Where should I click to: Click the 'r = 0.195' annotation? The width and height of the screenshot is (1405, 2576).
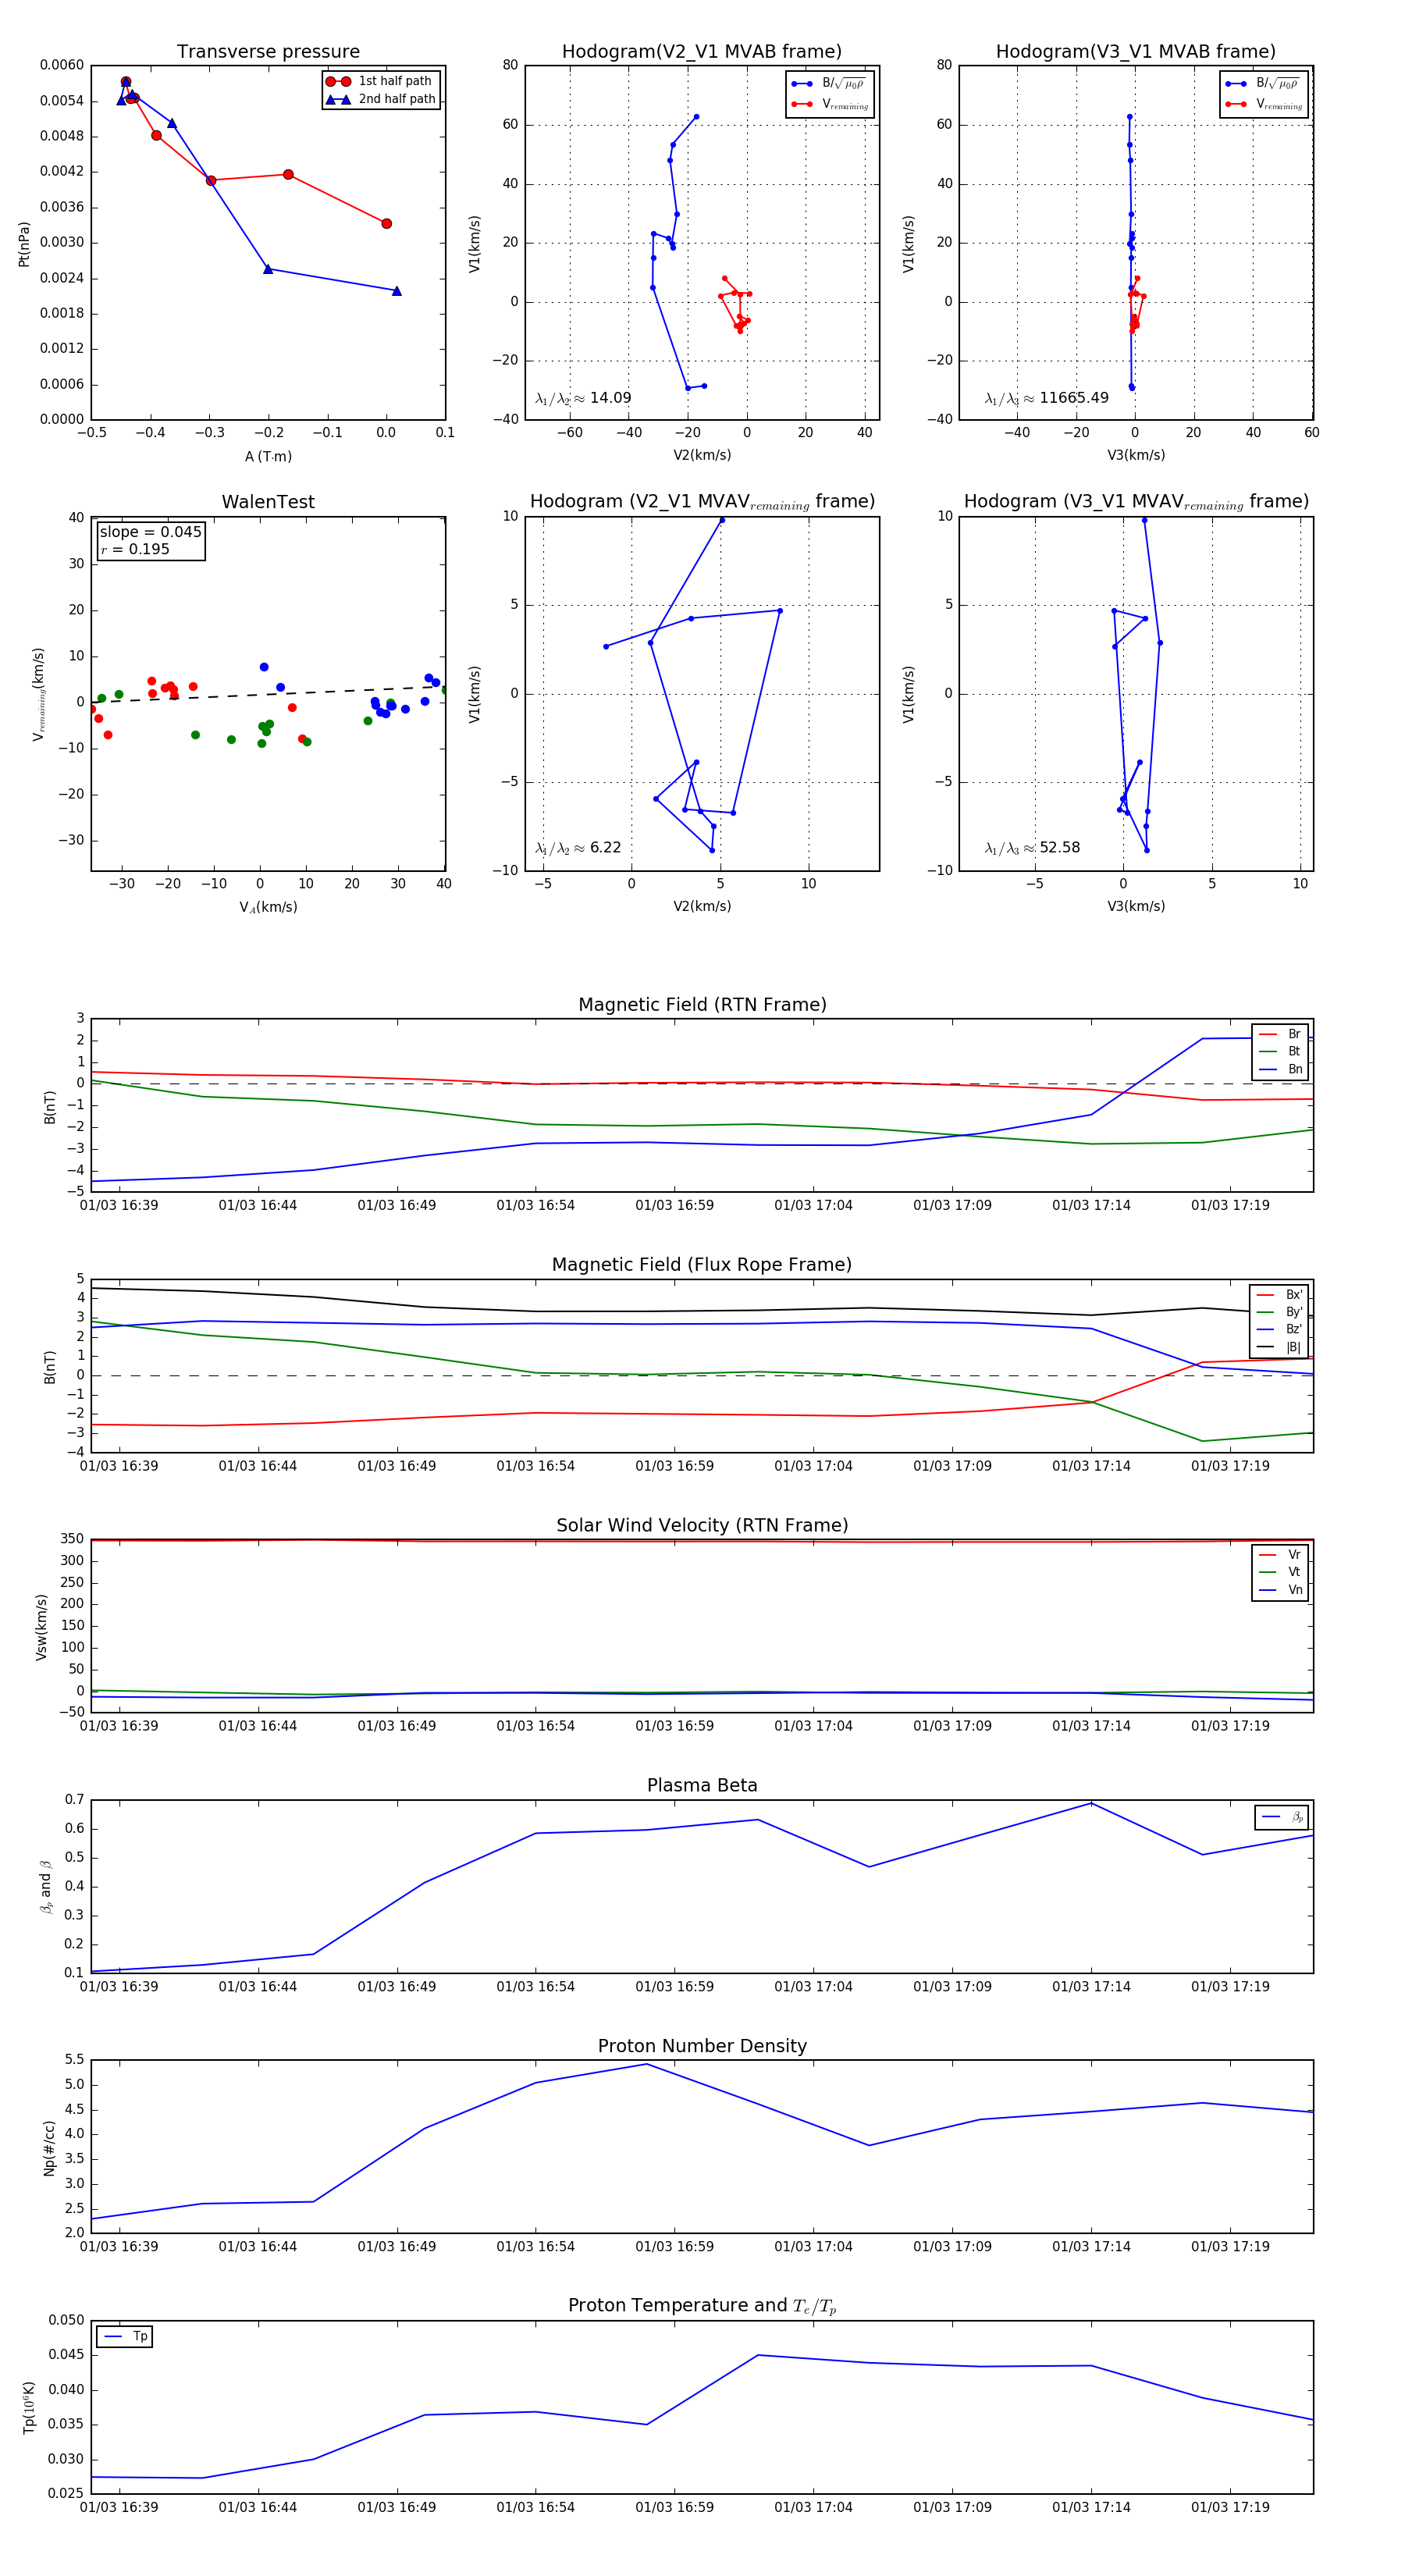[135, 550]
